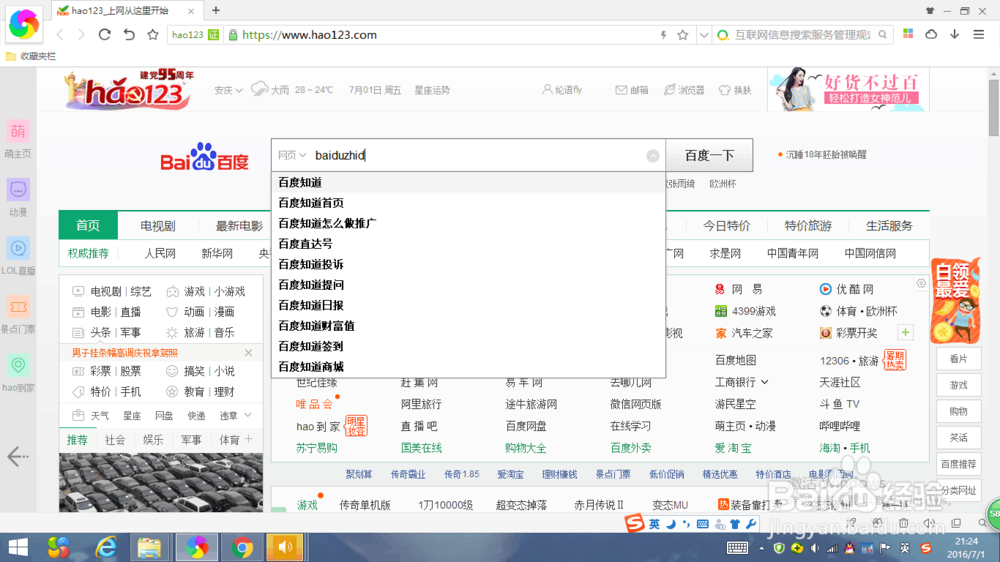Click the hao123 logo

click(128, 89)
